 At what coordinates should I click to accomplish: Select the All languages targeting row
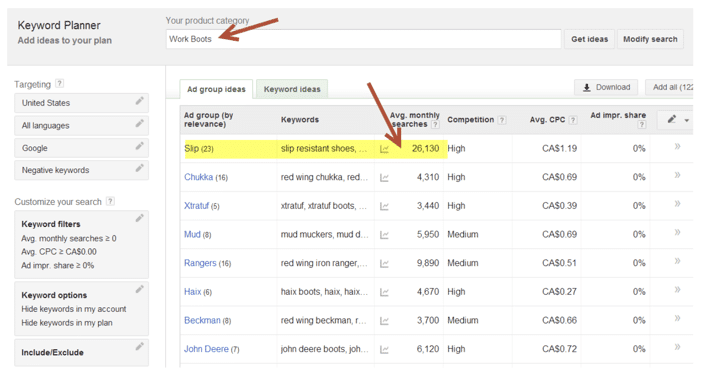point(81,125)
